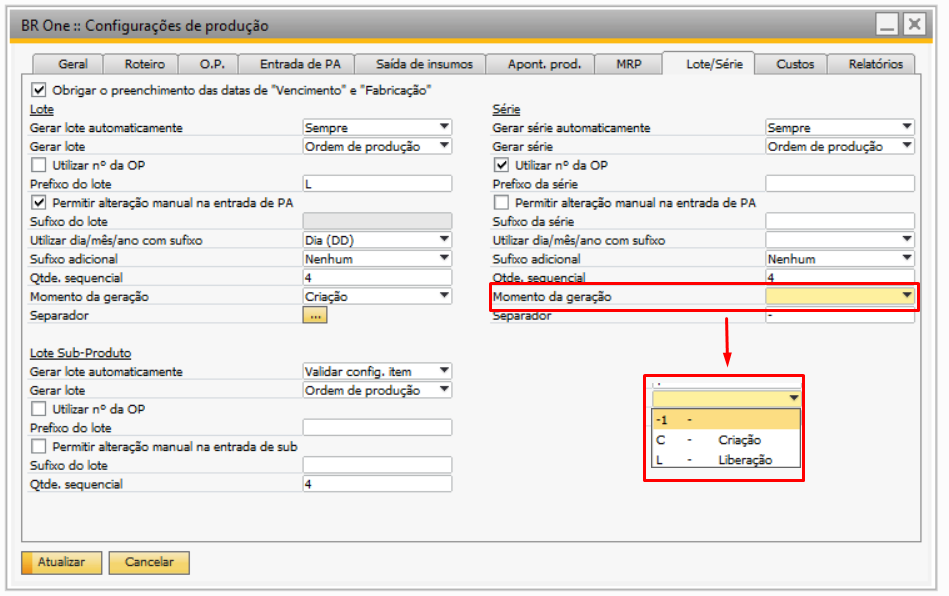The height and width of the screenshot is (596, 949).
Task: Open the MRP tab
Action: (629, 64)
